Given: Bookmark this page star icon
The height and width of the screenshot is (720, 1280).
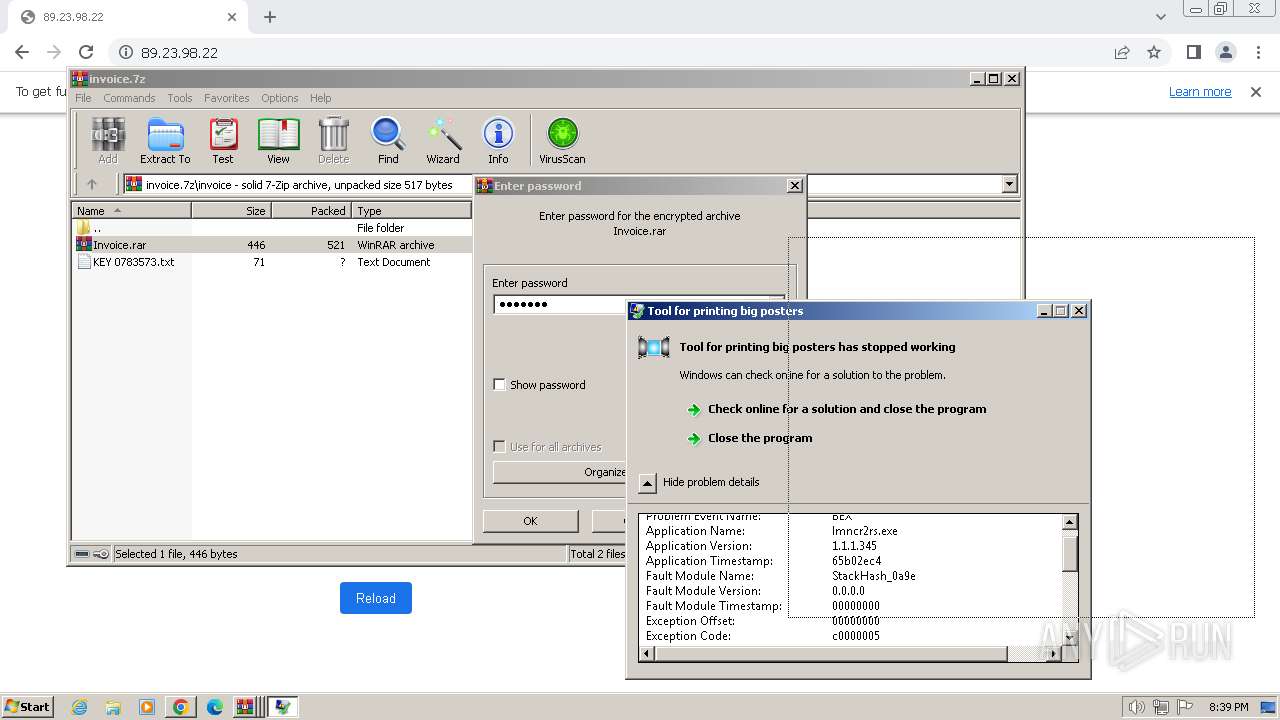Looking at the screenshot, I should tap(1154, 52).
